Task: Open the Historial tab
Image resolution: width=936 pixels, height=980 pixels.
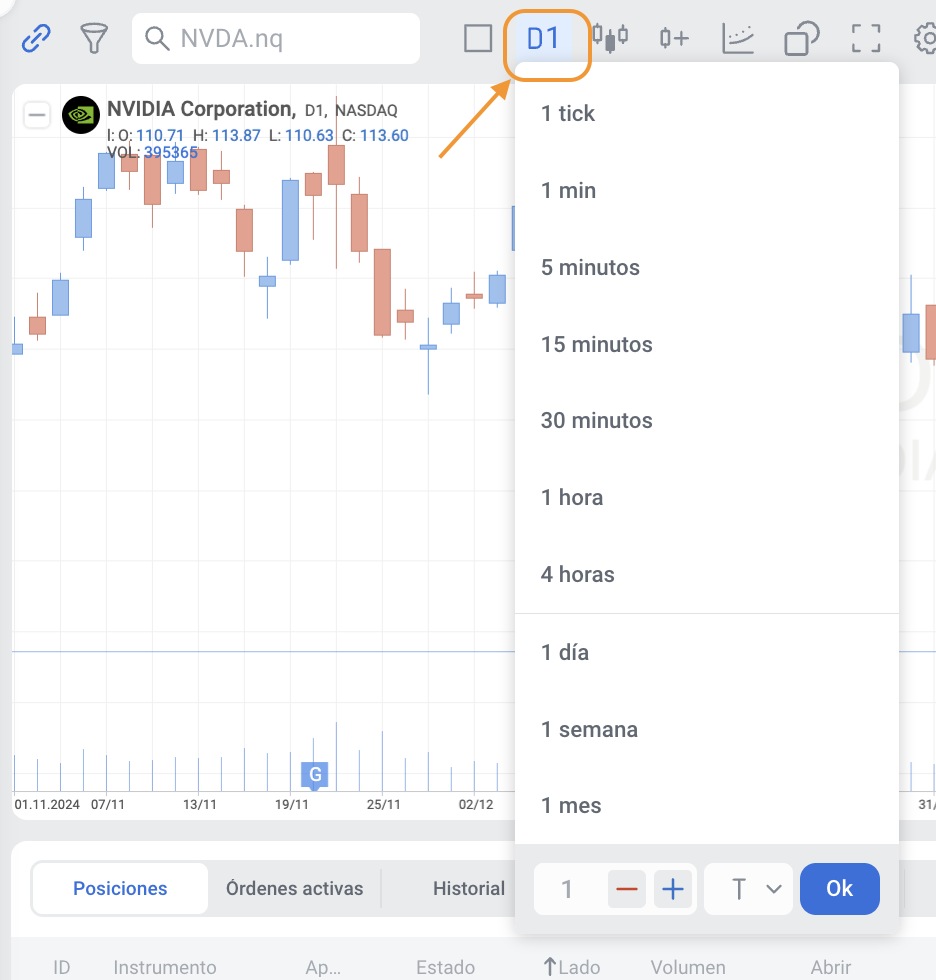Action: [469, 889]
